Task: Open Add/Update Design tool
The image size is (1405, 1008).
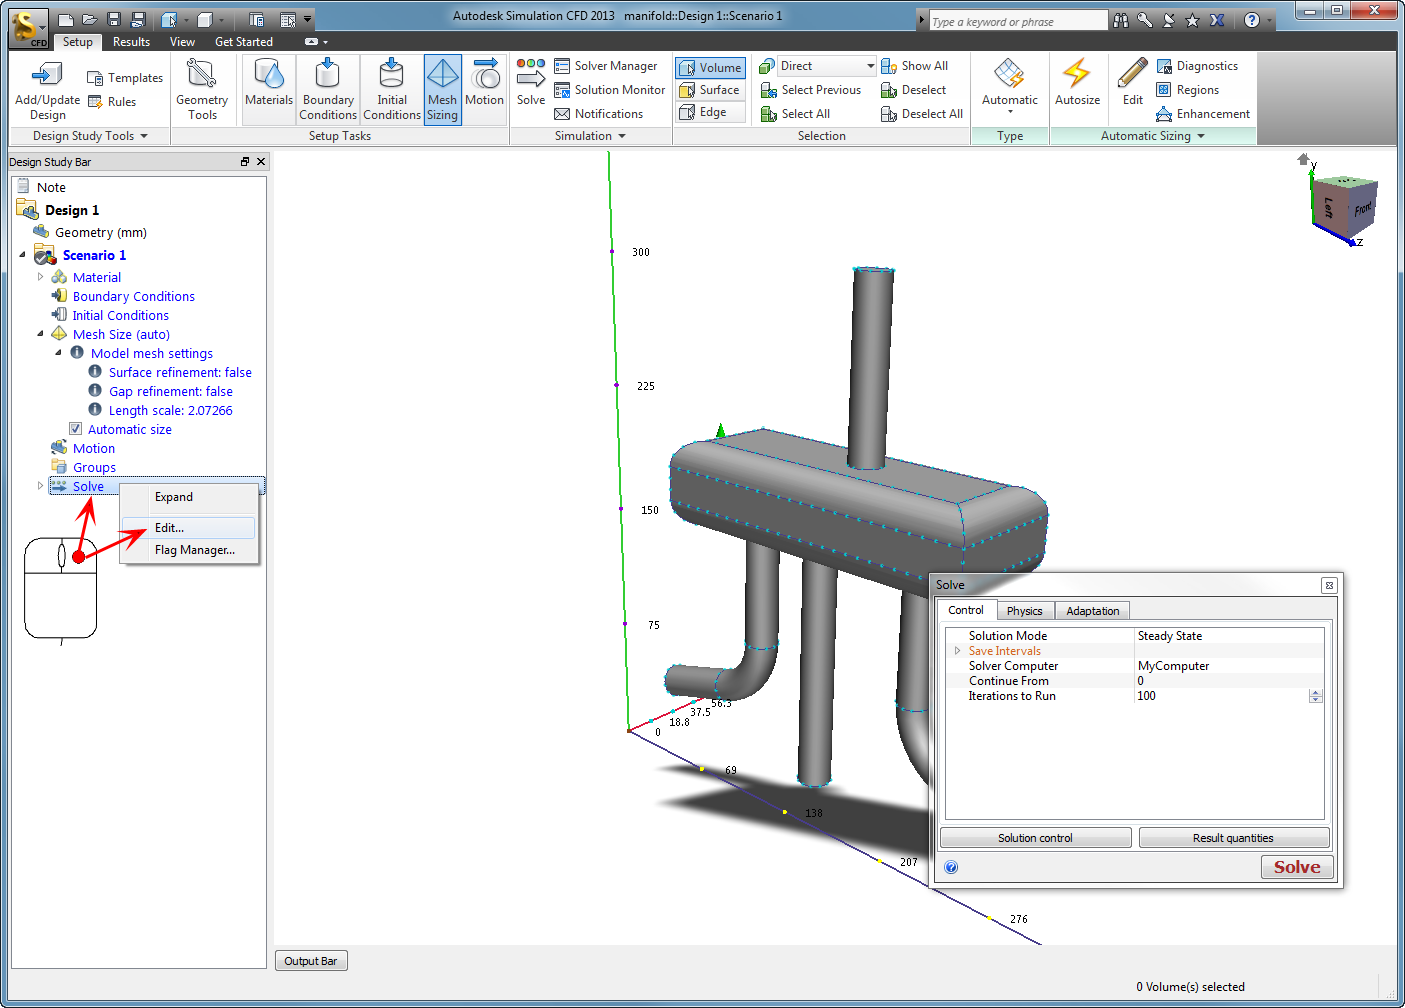Action: click(47, 90)
